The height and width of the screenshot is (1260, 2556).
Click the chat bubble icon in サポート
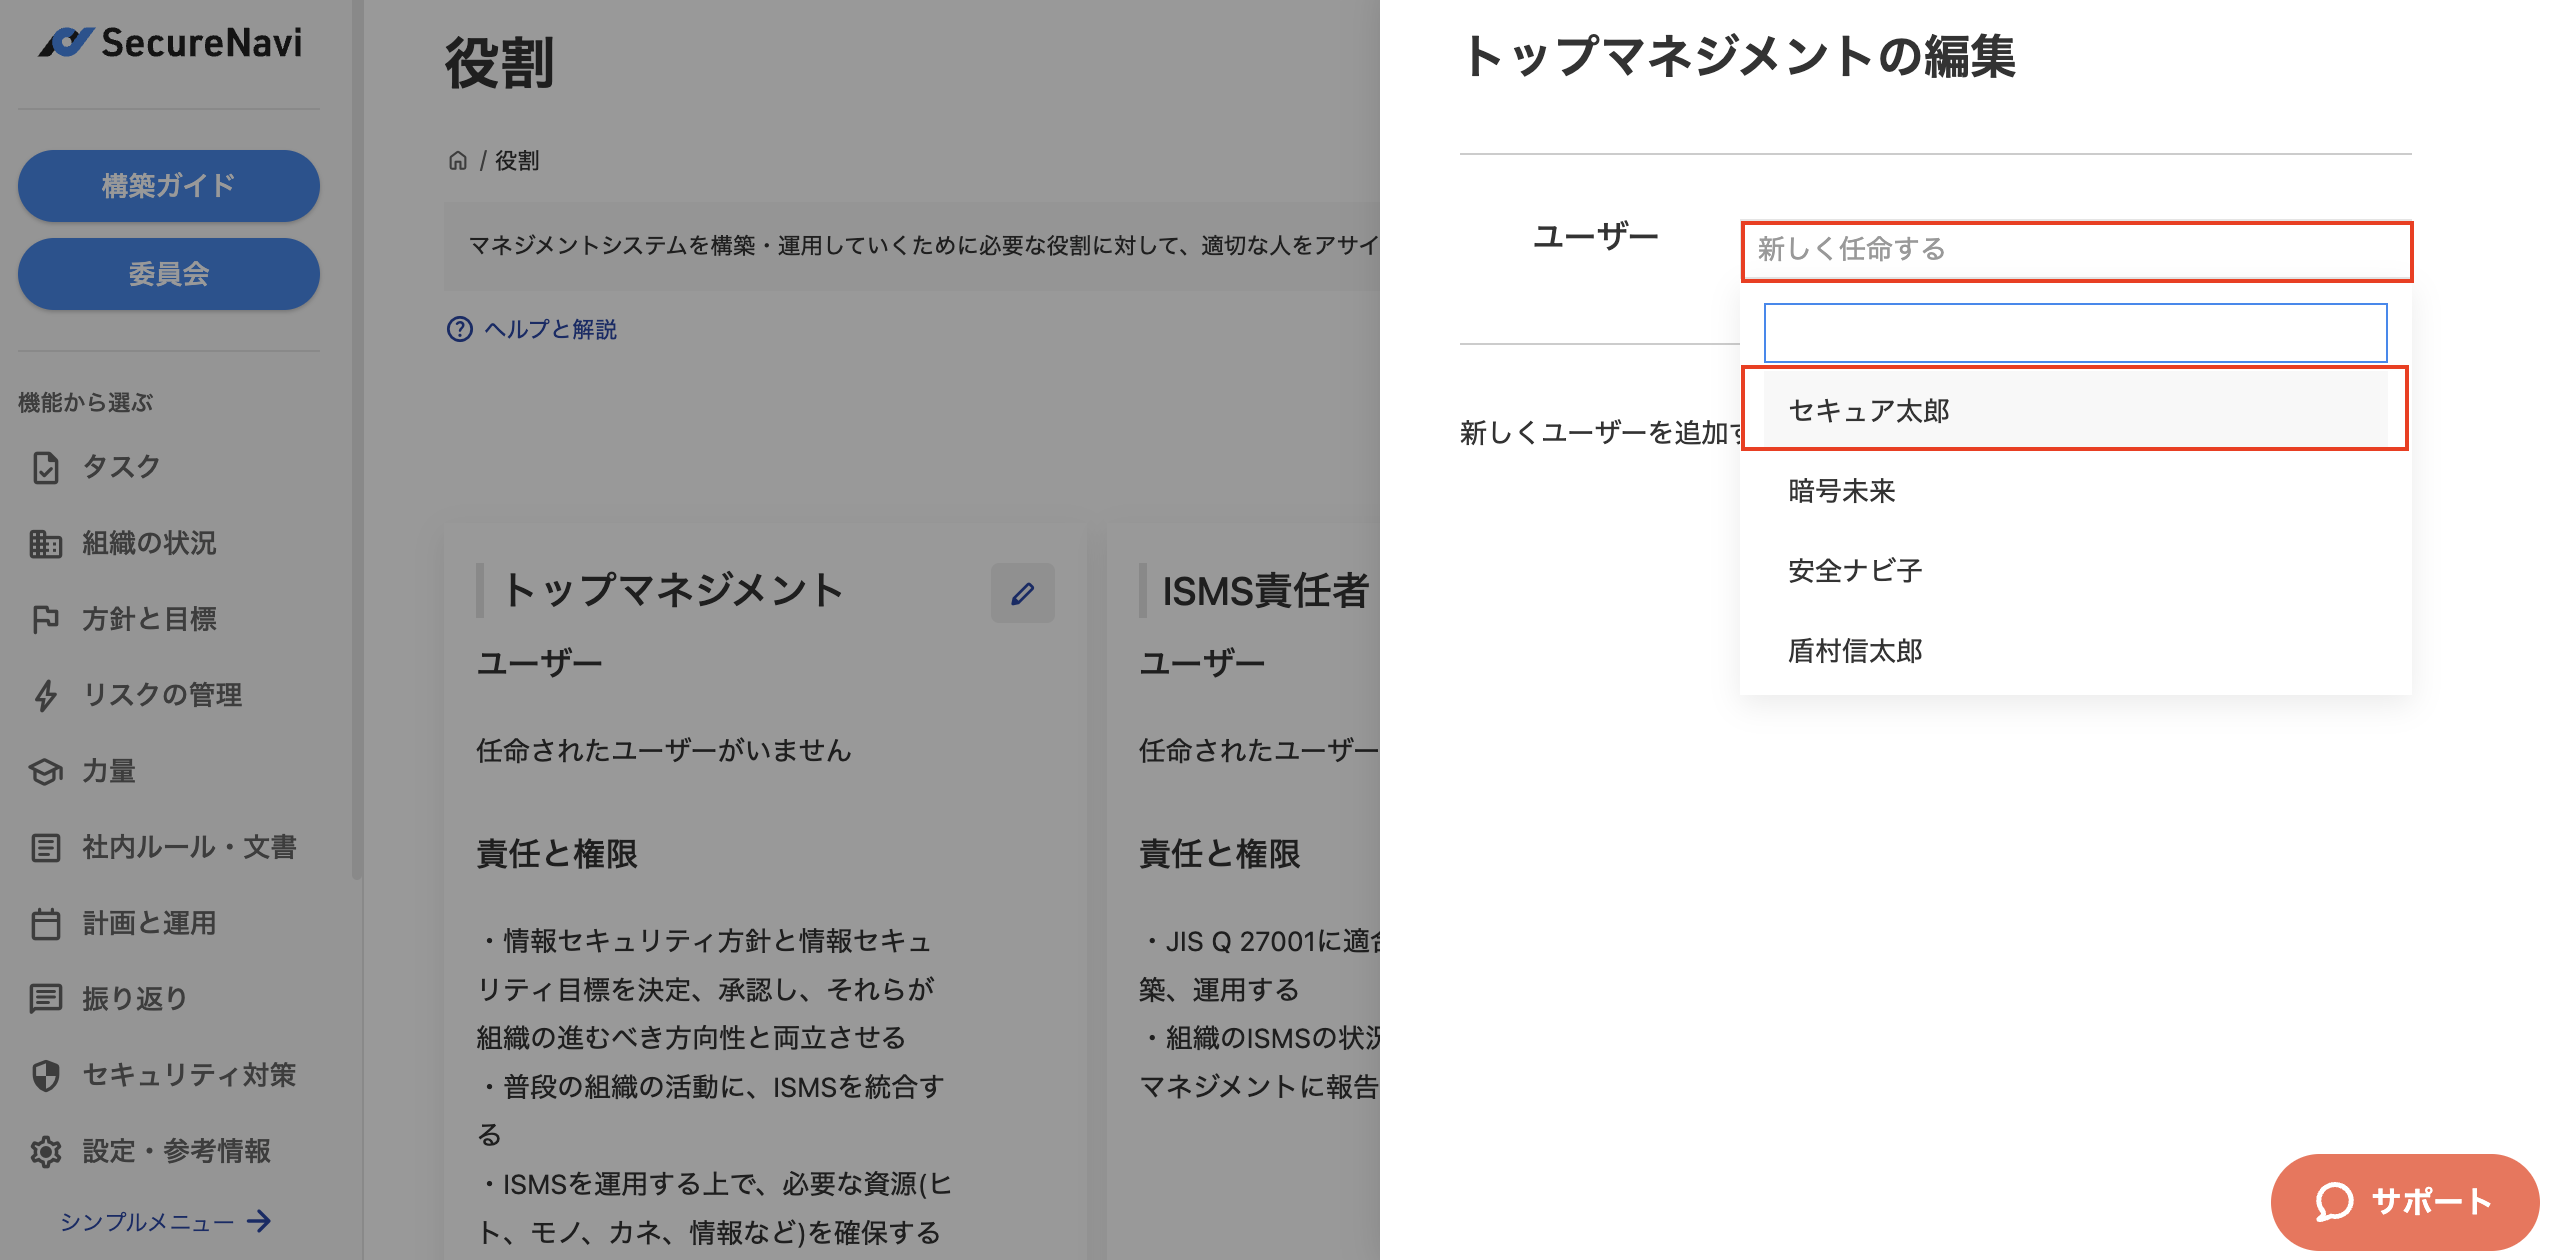pyautogui.click(x=2334, y=1201)
